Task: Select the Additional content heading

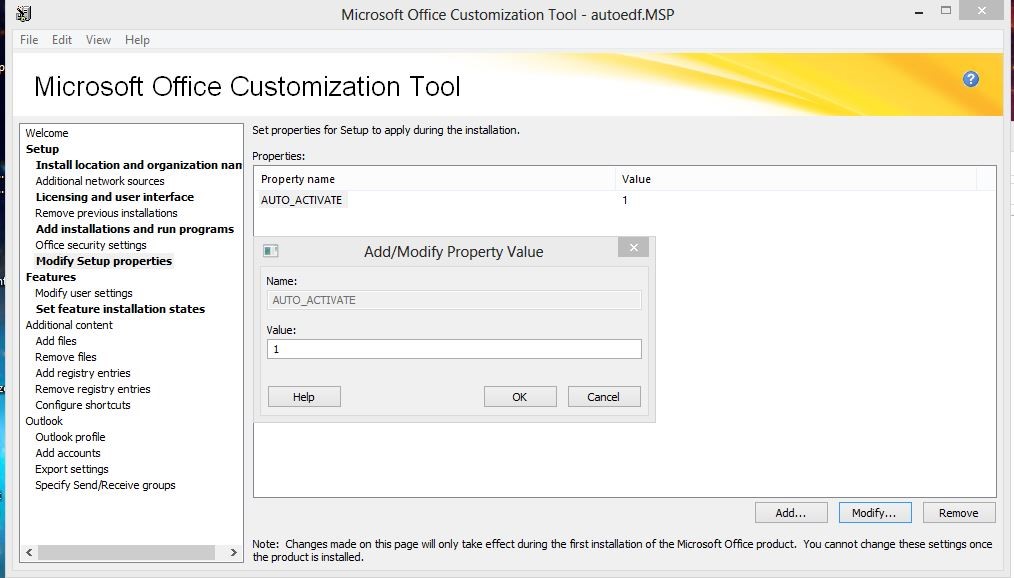Action: tap(69, 325)
